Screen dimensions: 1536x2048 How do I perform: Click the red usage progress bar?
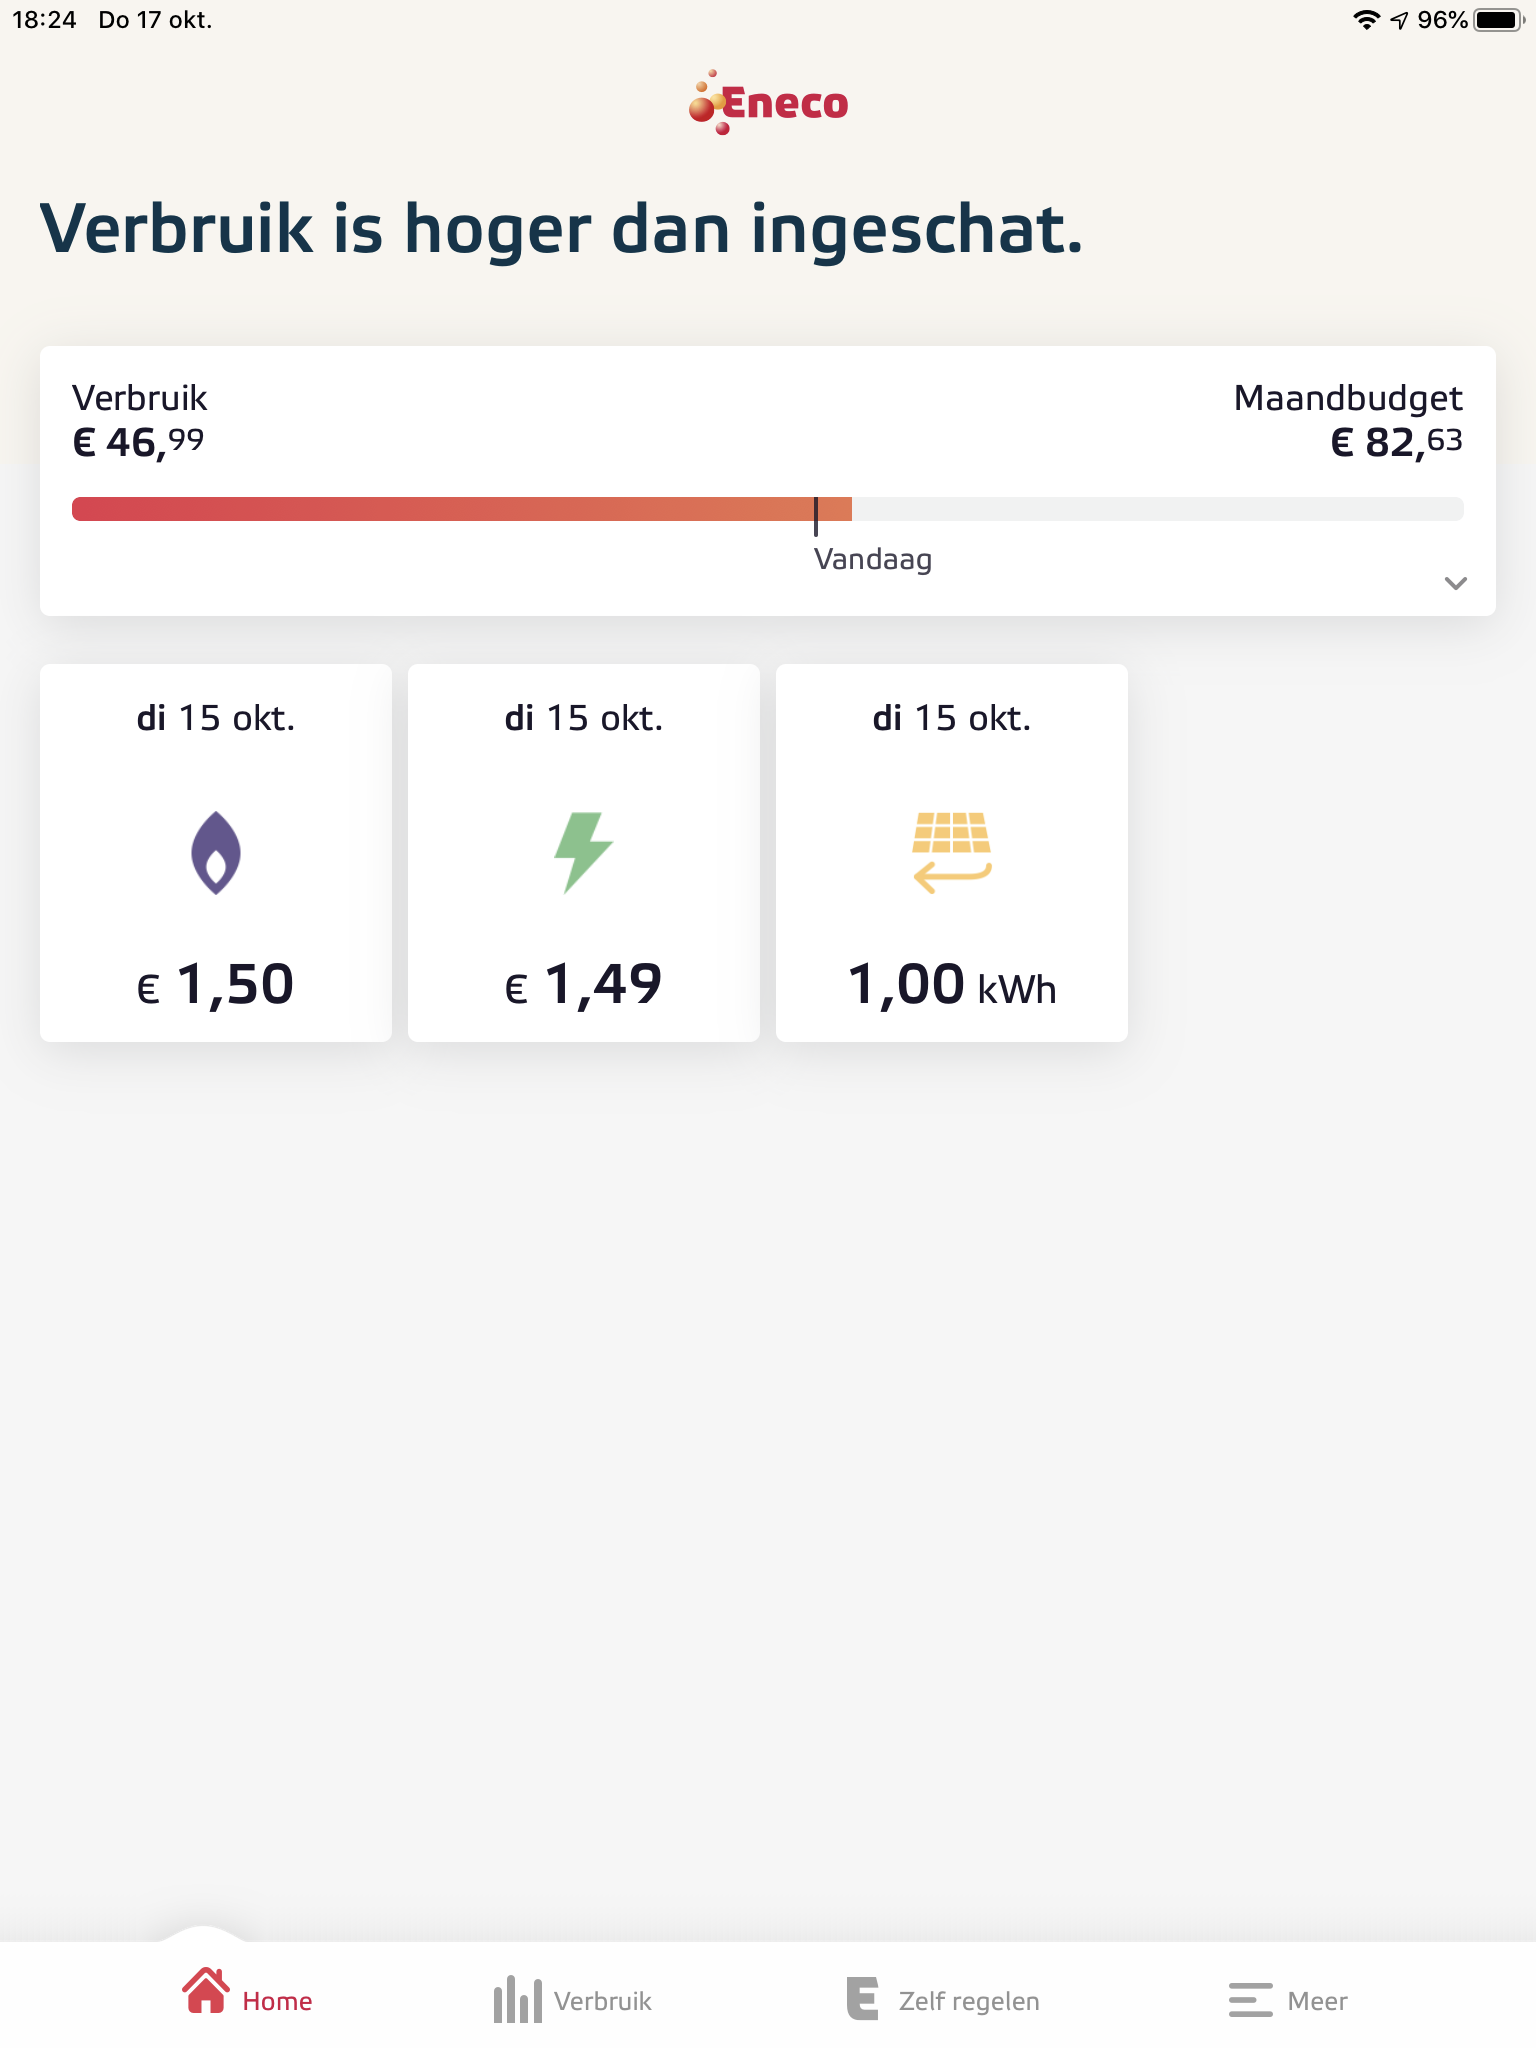coord(462,509)
